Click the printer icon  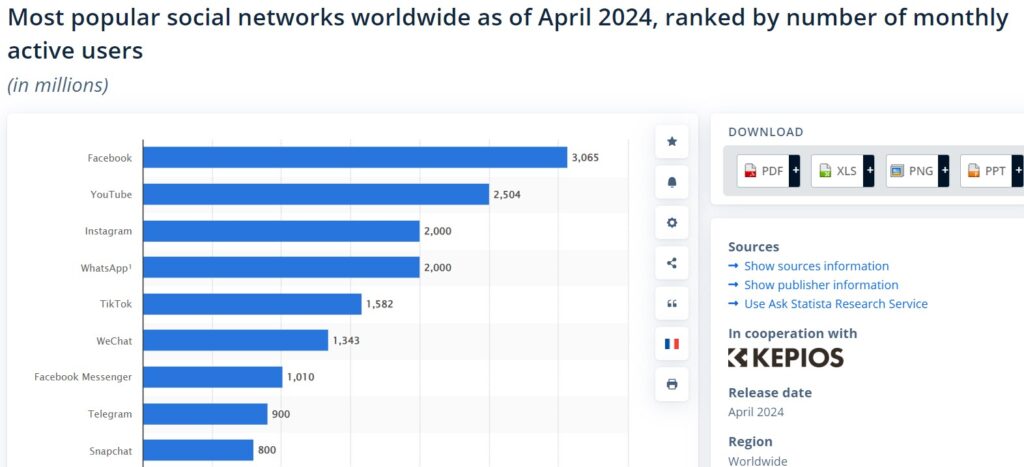(671, 384)
